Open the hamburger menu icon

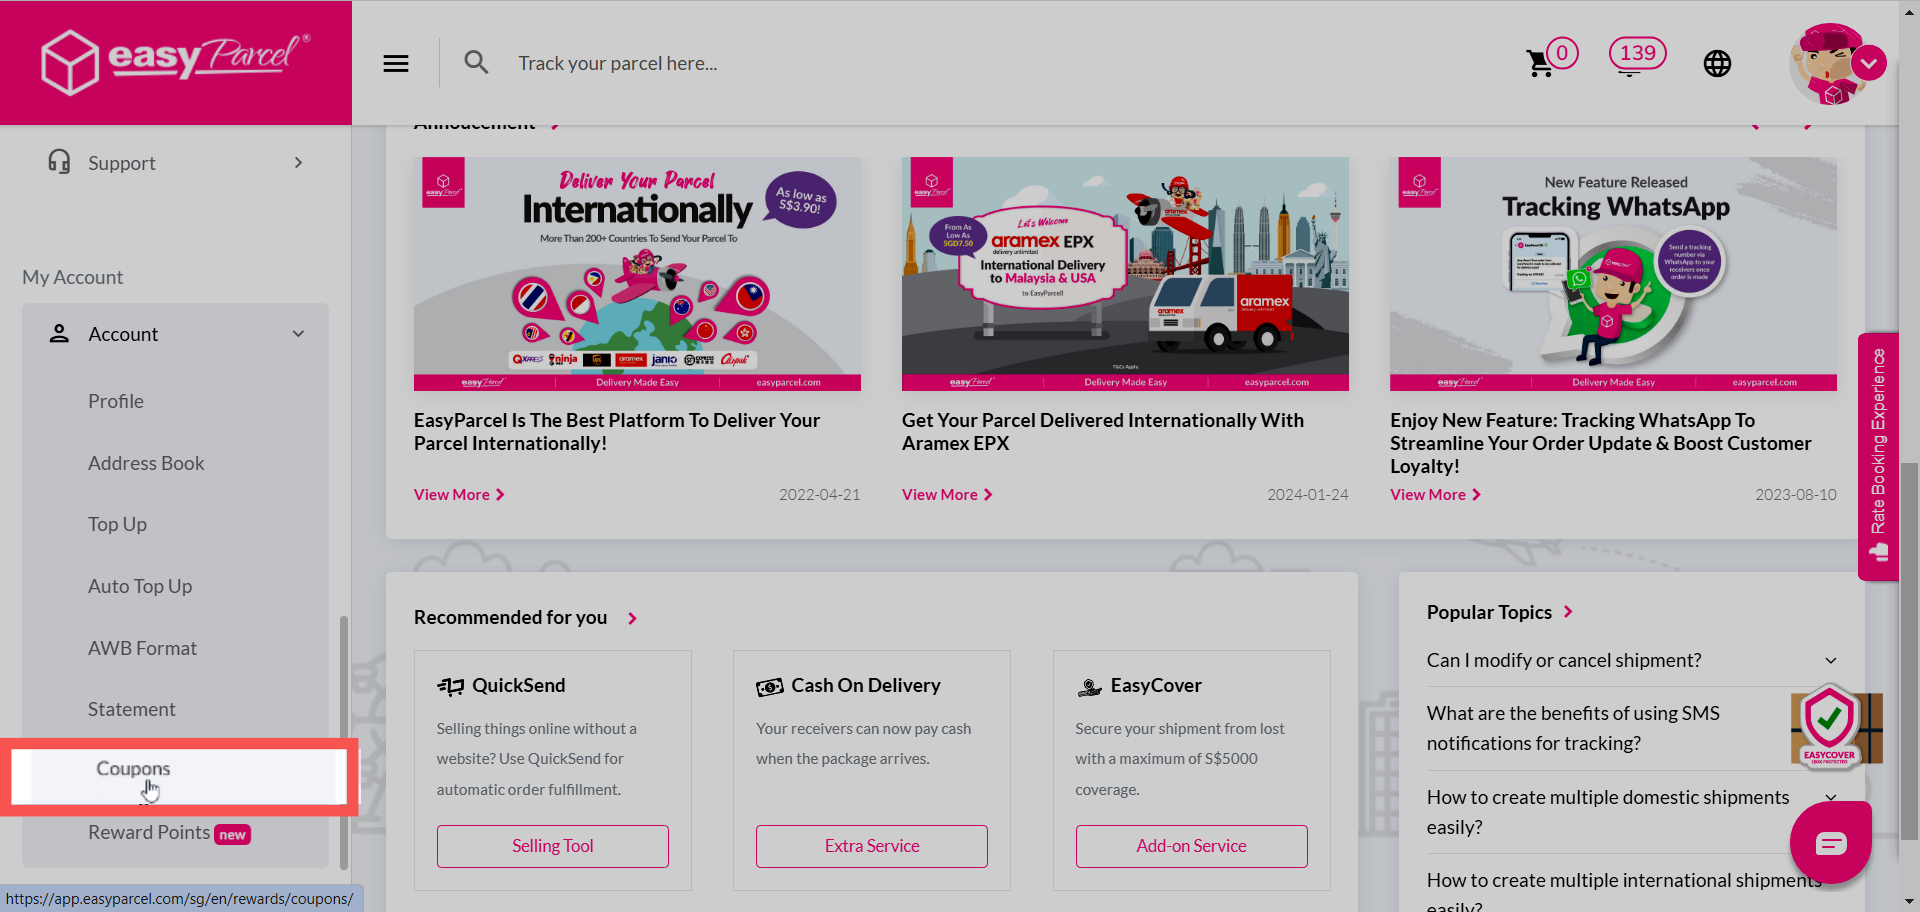tap(396, 63)
